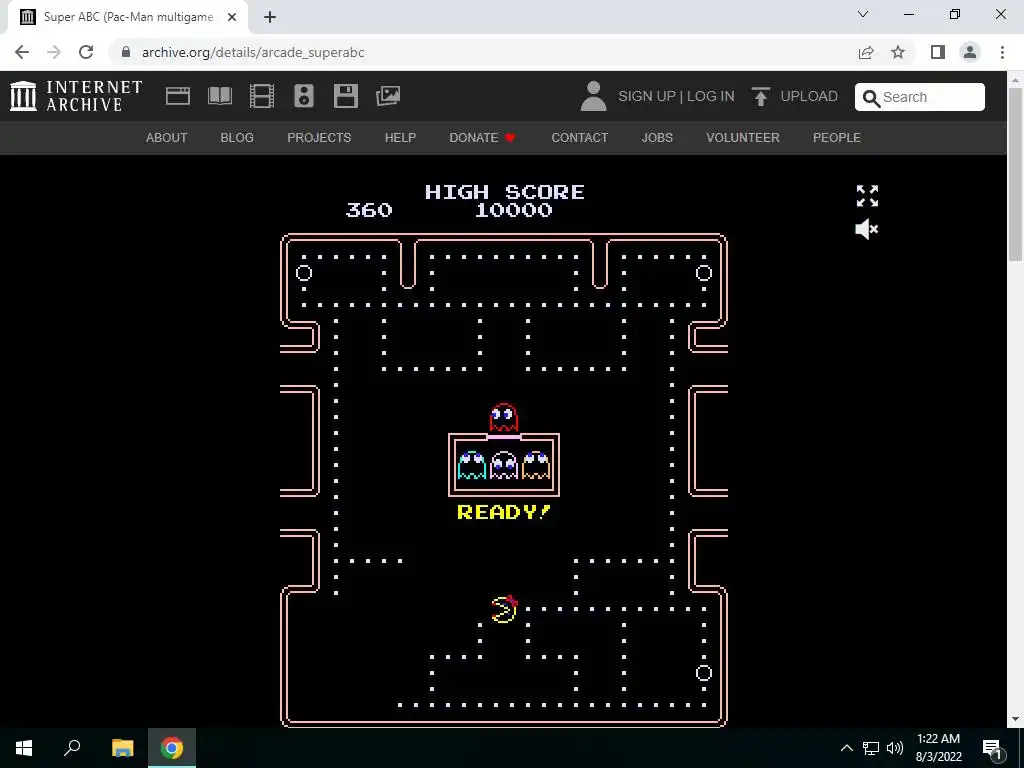Reload the page

(86, 52)
